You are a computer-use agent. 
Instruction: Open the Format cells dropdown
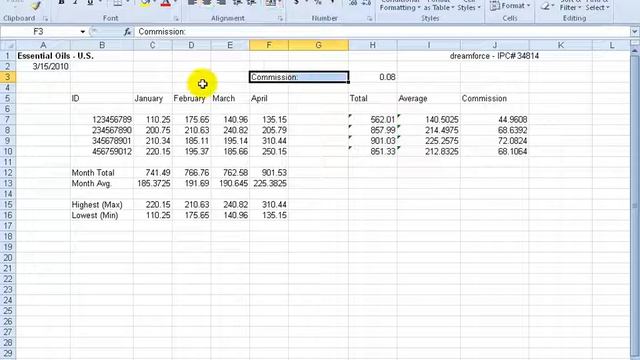[x=510, y=6]
